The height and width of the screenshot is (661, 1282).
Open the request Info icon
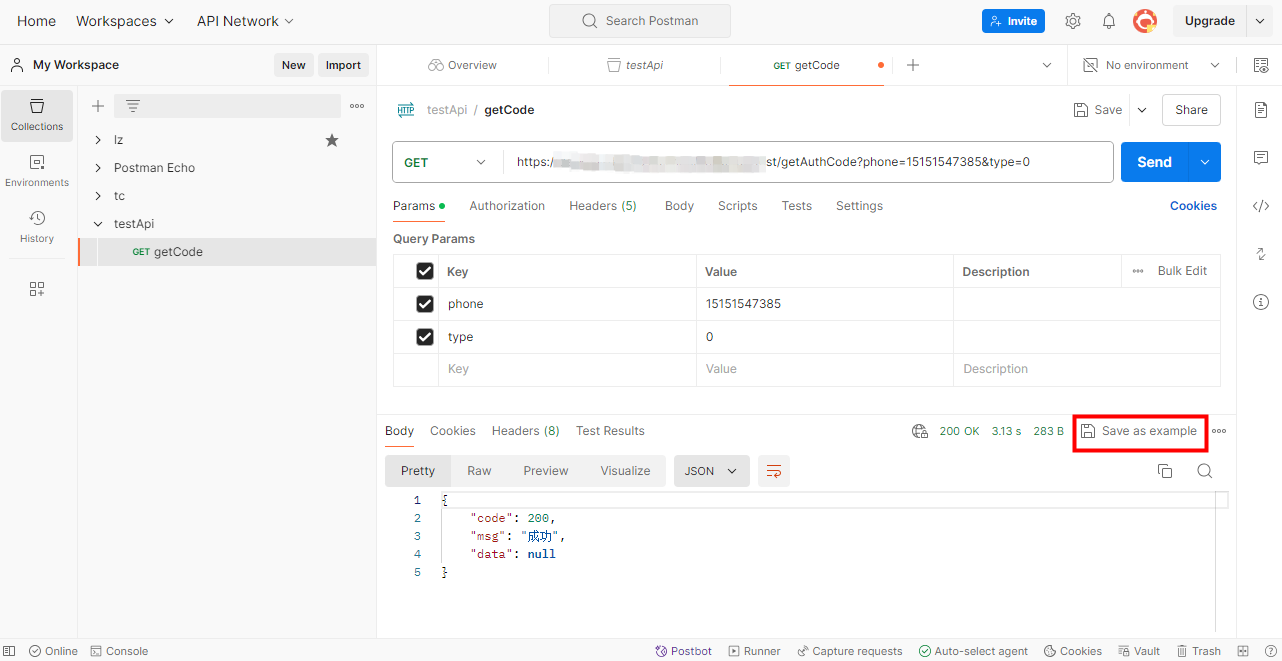(x=1261, y=302)
